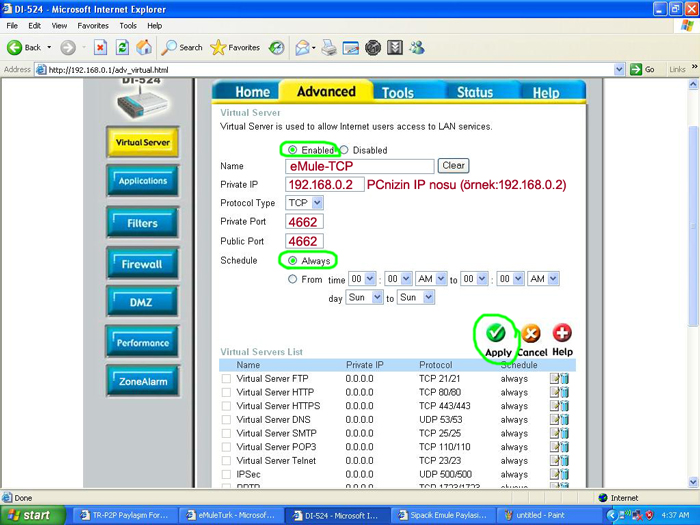Edit the Virtual Server POP3 entry icon
Image resolution: width=700 pixels, height=525 pixels.
554,447
